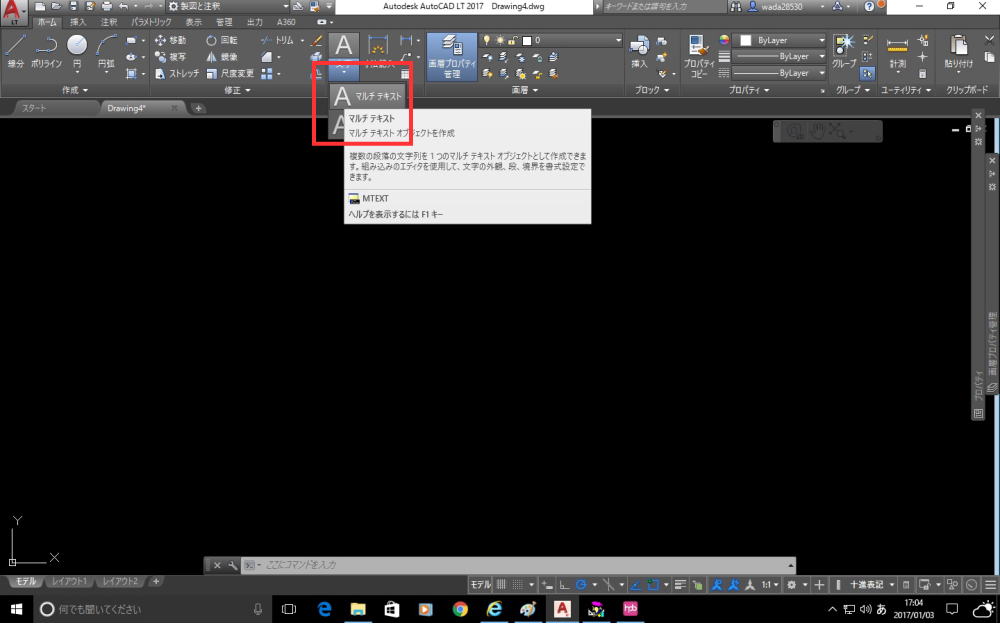Click the Group (グループ) icon
The image size is (1000, 625).
[x=844, y=52]
